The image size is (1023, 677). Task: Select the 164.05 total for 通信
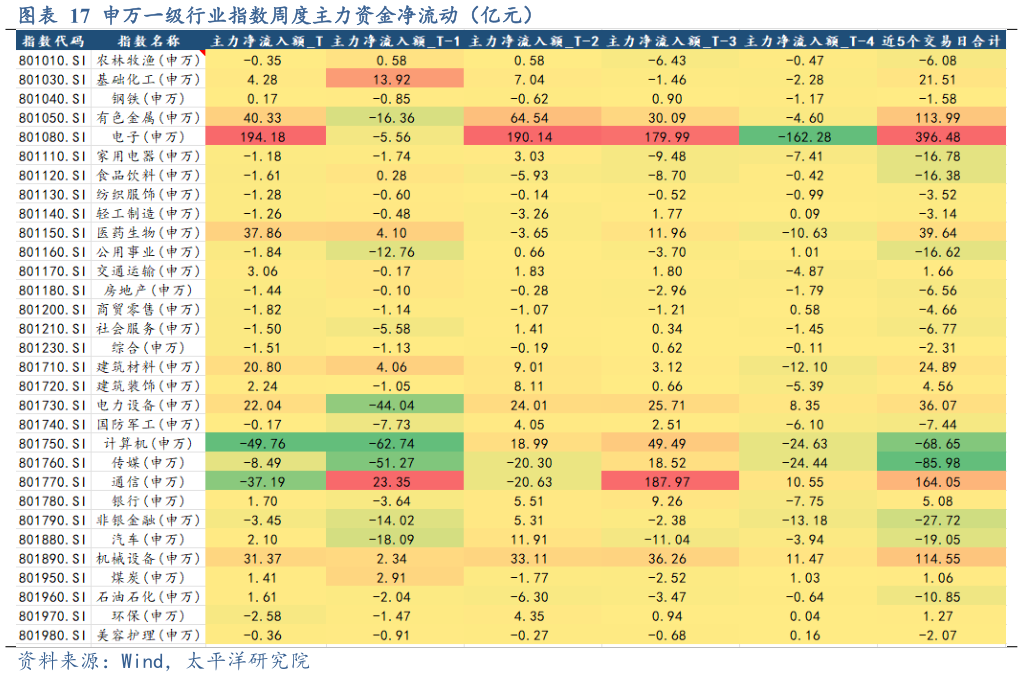[x=941, y=481]
